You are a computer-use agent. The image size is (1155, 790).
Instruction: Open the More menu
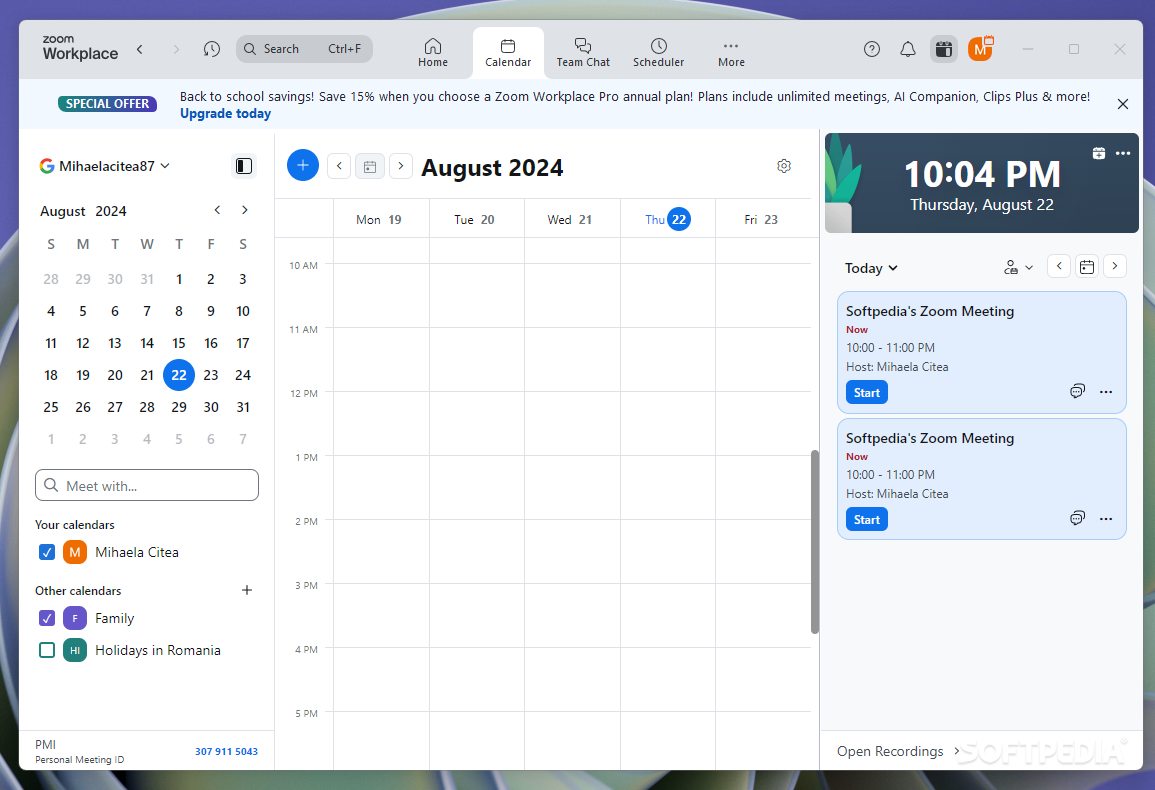point(731,52)
